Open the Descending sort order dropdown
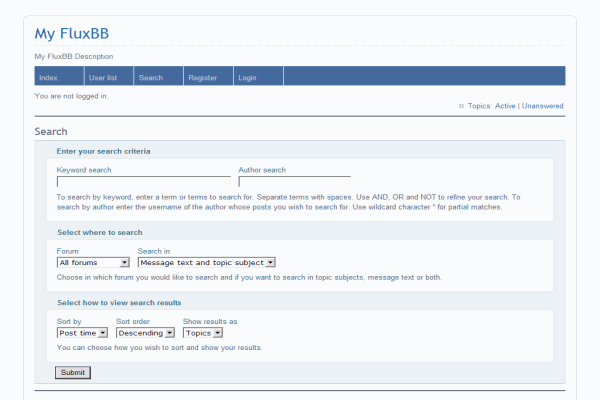The width and height of the screenshot is (600, 400). tap(145, 333)
